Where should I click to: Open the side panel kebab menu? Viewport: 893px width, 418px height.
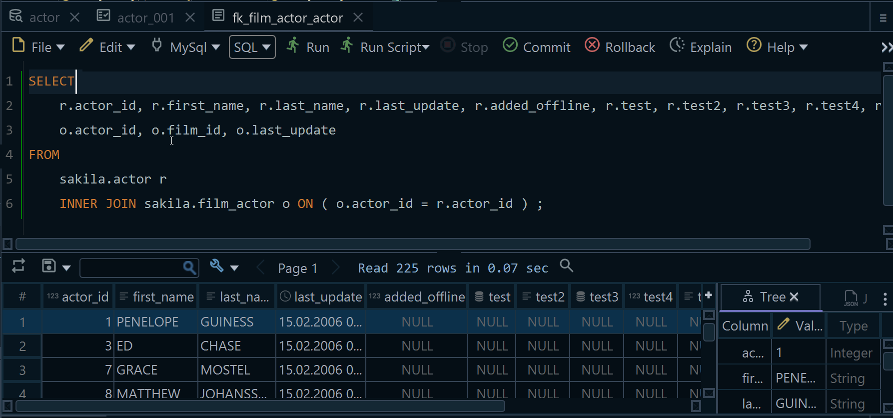(x=884, y=298)
